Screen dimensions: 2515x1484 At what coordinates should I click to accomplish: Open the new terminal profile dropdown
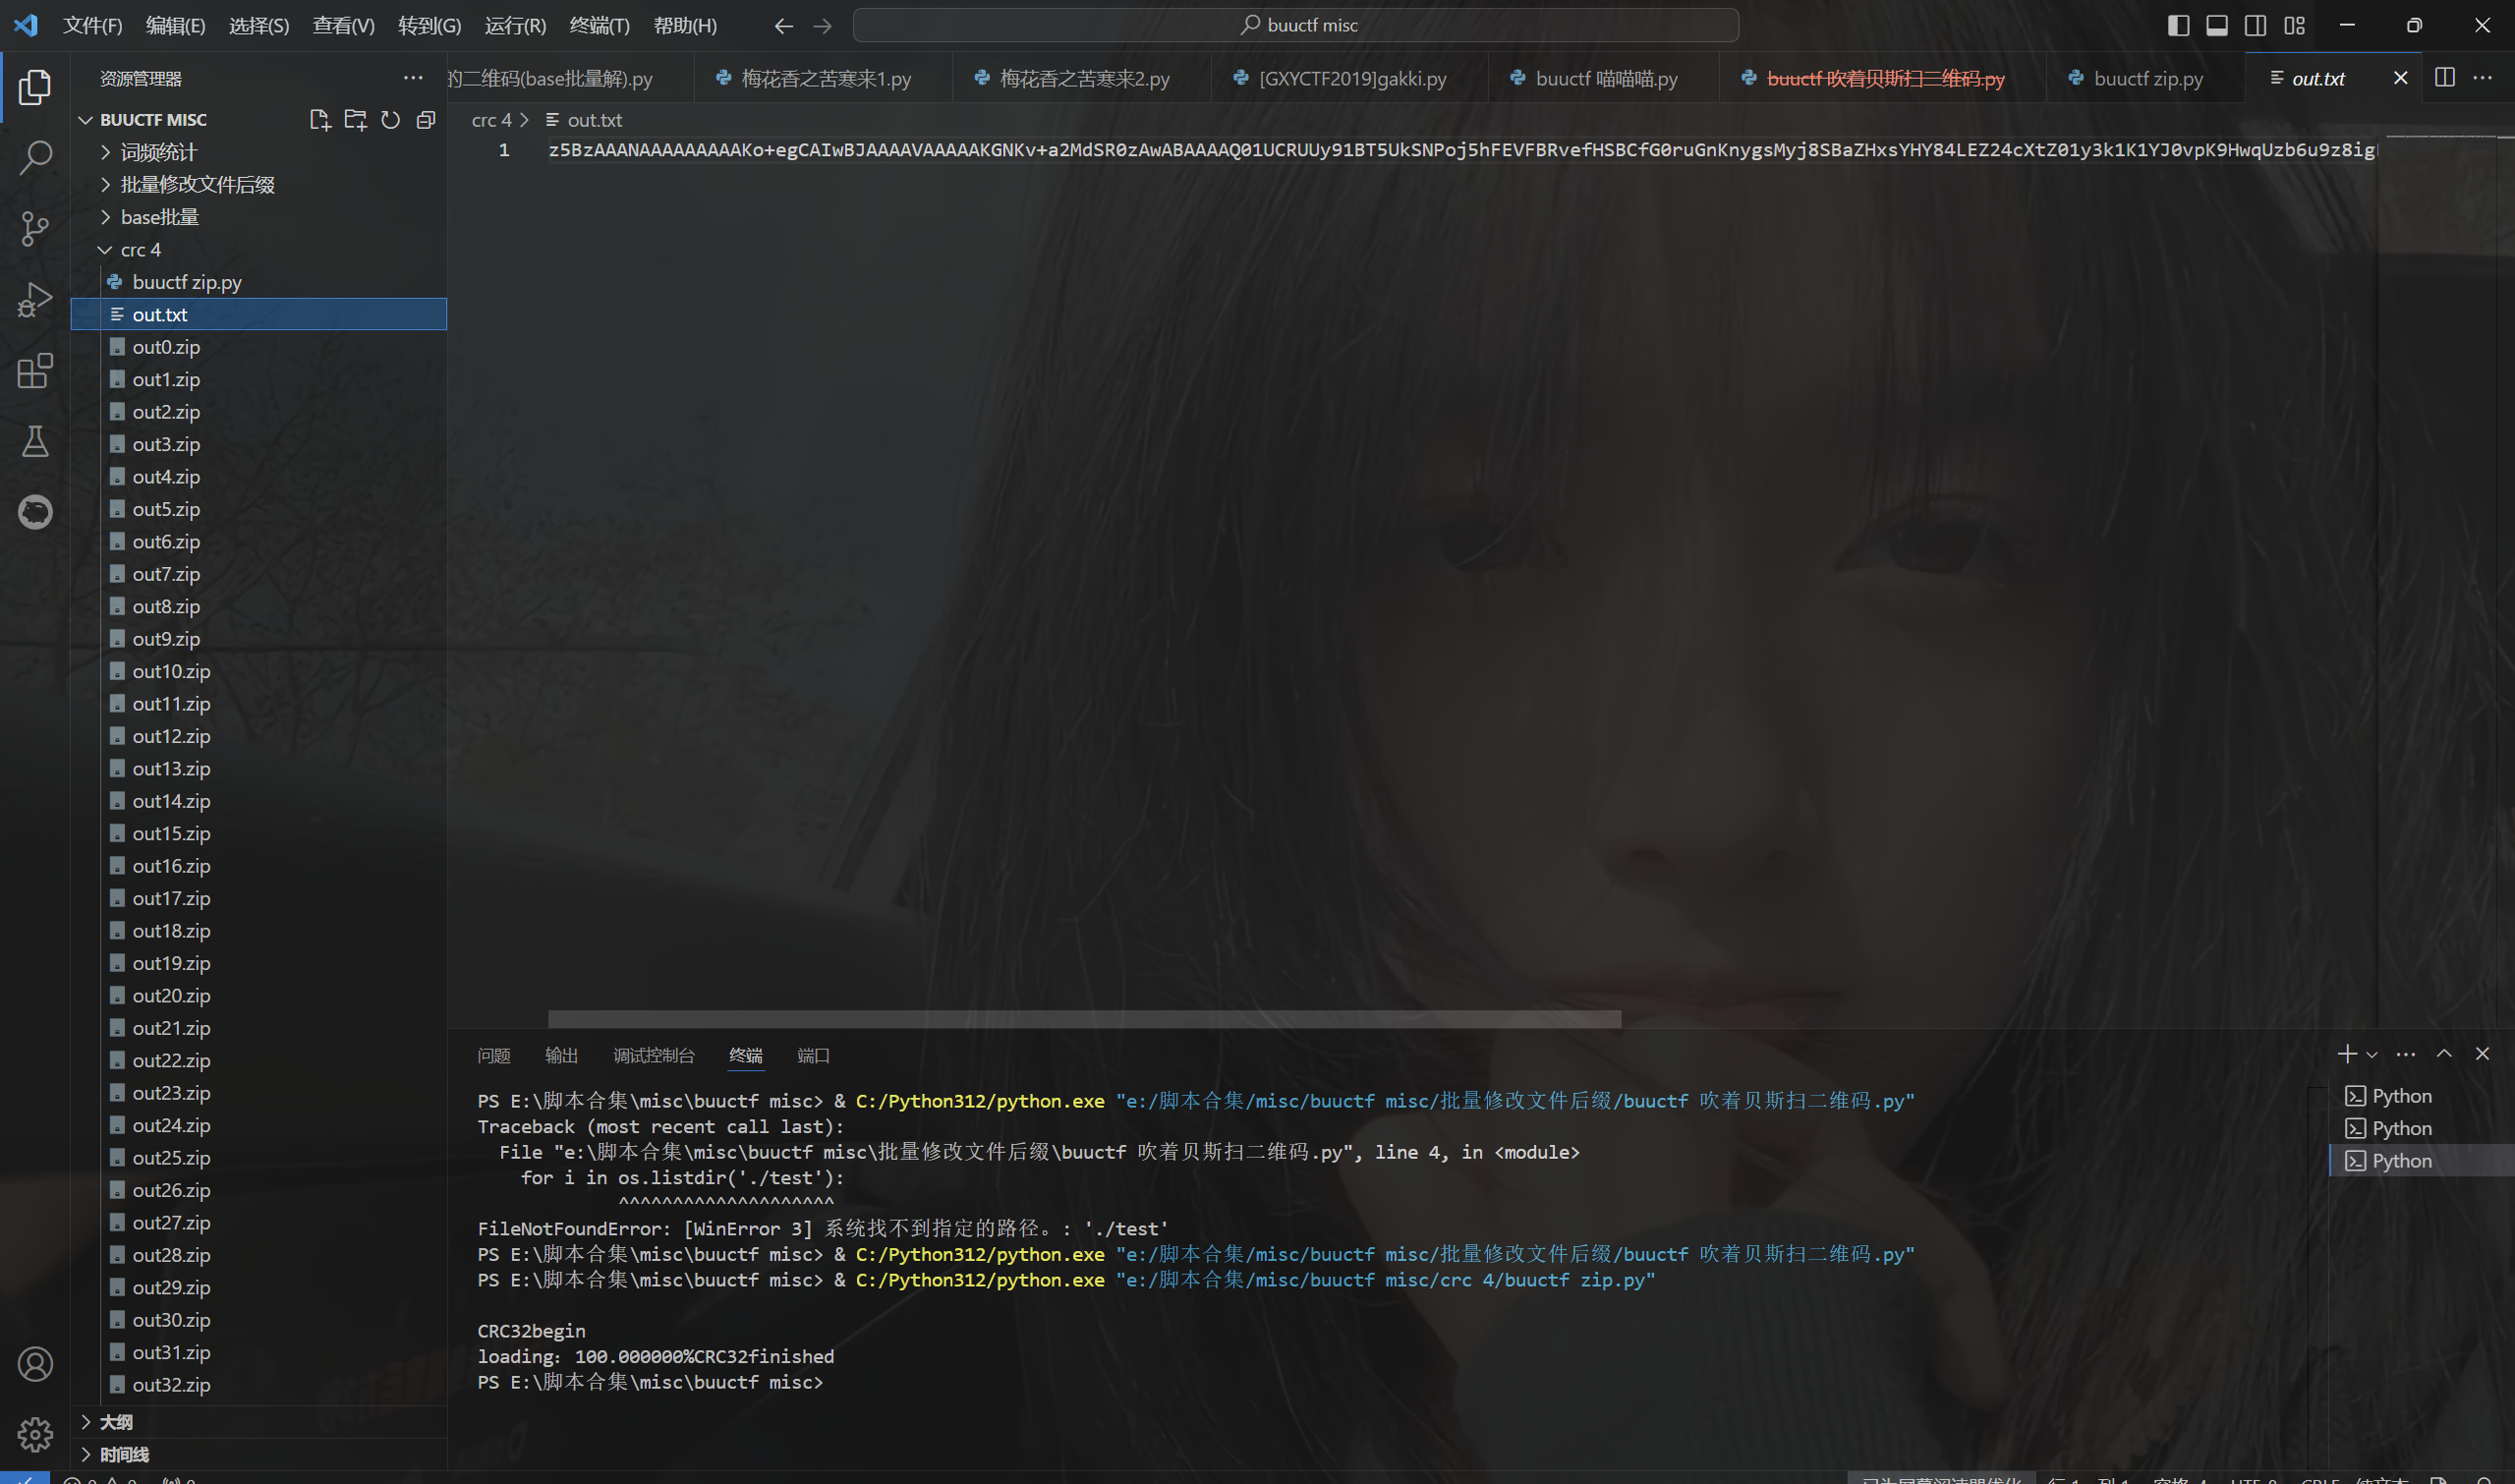click(x=2372, y=1054)
